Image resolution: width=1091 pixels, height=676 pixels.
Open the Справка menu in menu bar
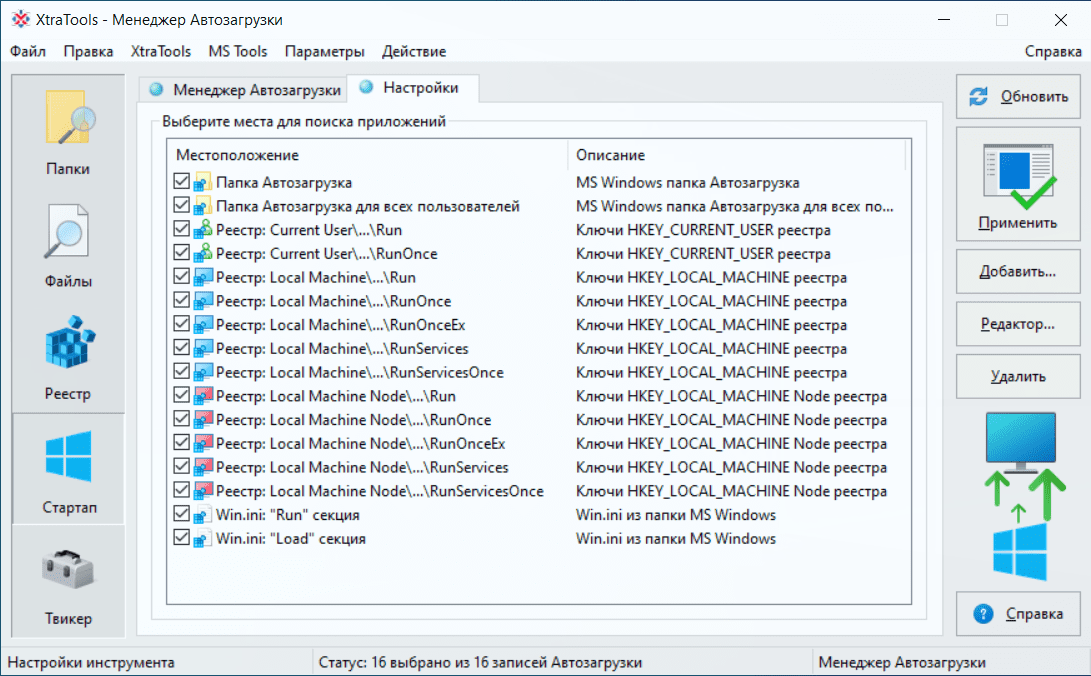[1053, 51]
